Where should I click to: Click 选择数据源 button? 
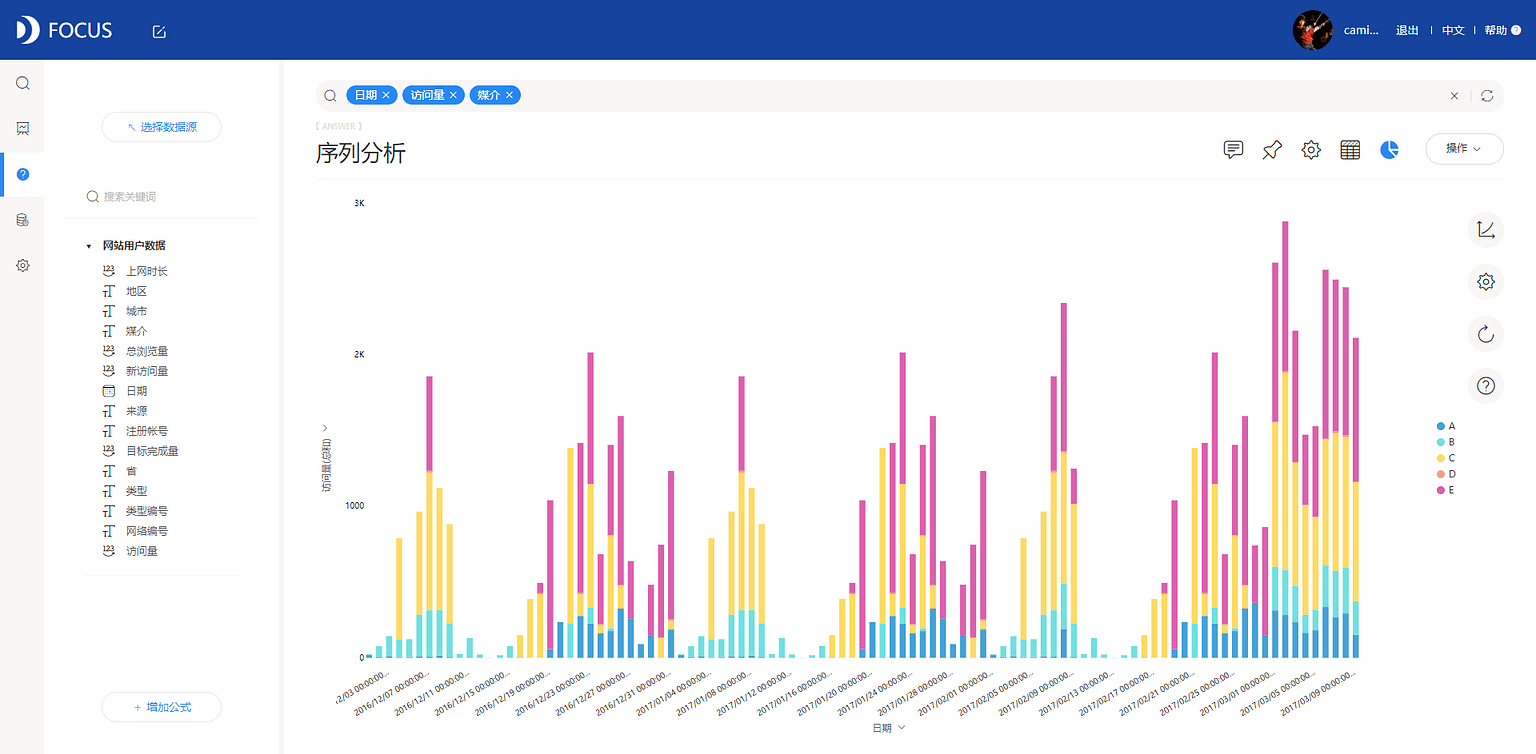[161, 127]
